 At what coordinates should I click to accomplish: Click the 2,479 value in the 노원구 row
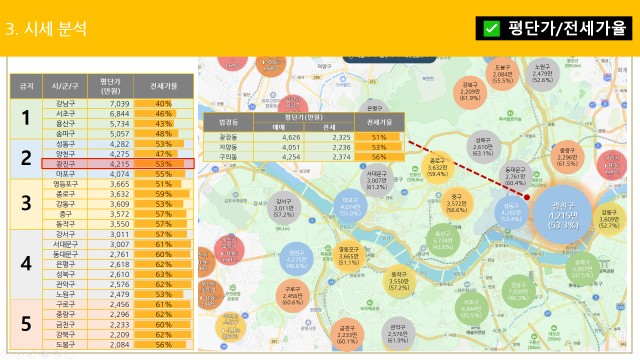click(x=119, y=294)
